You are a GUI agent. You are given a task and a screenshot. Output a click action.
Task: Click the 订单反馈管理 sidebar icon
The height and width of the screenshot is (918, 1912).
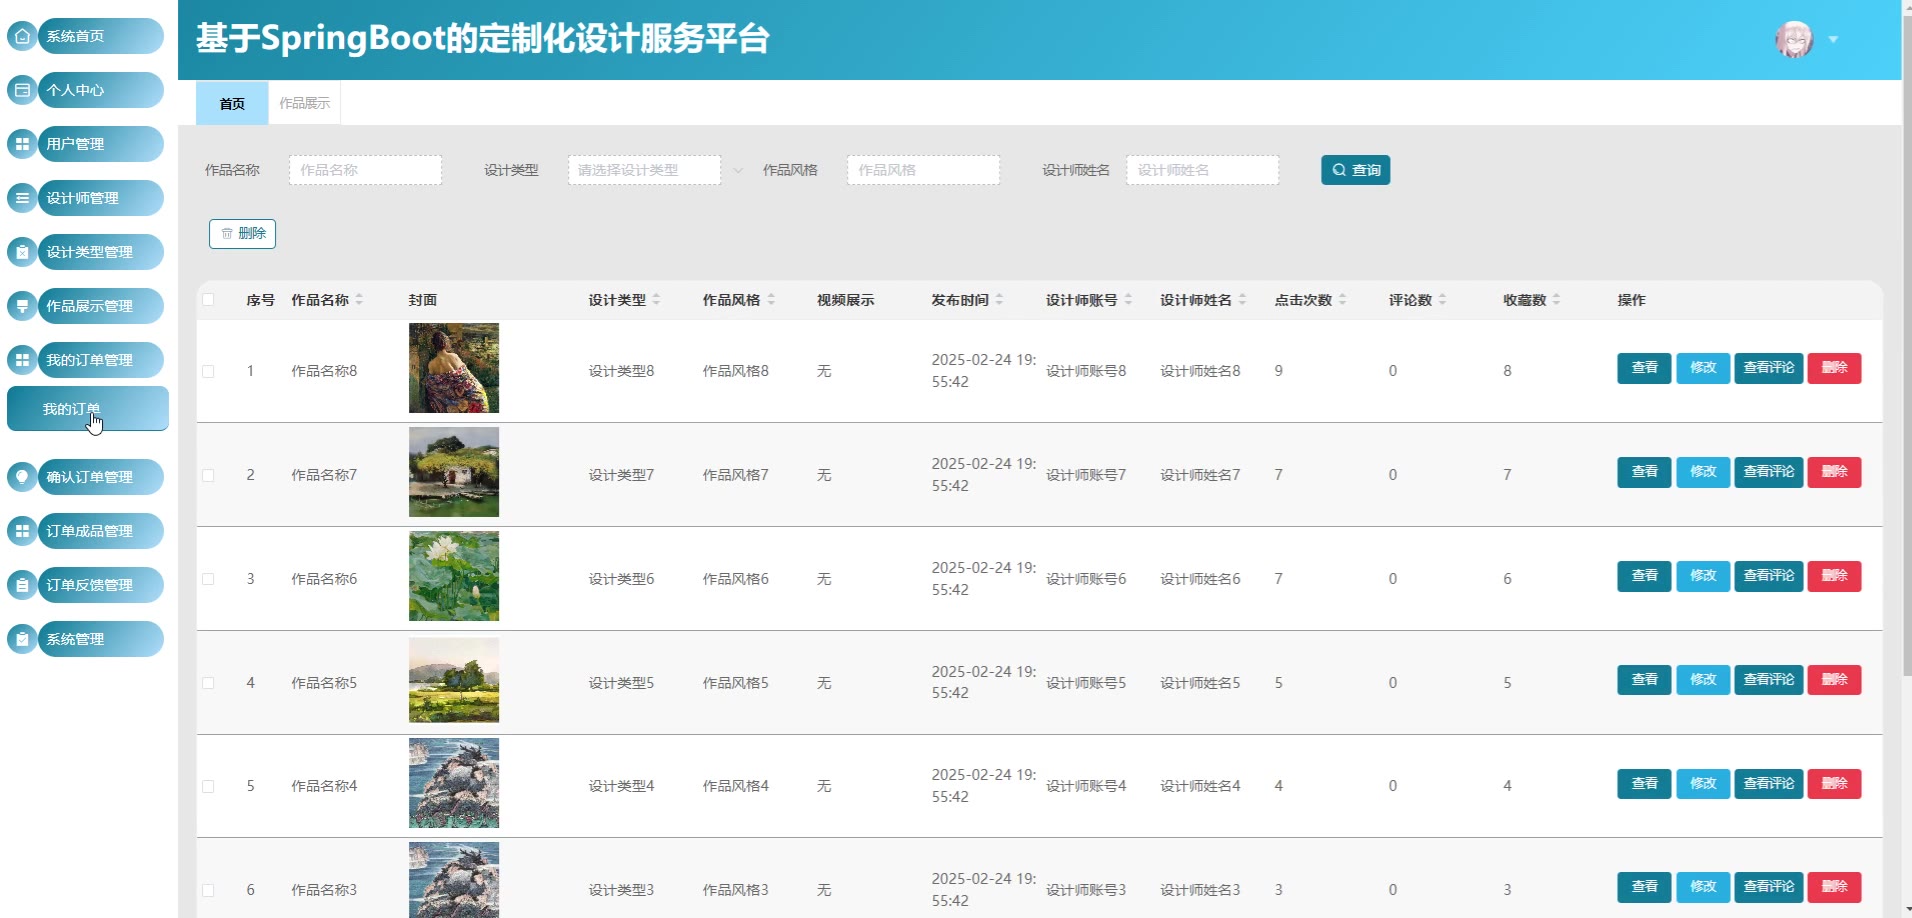click(x=22, y=585)
